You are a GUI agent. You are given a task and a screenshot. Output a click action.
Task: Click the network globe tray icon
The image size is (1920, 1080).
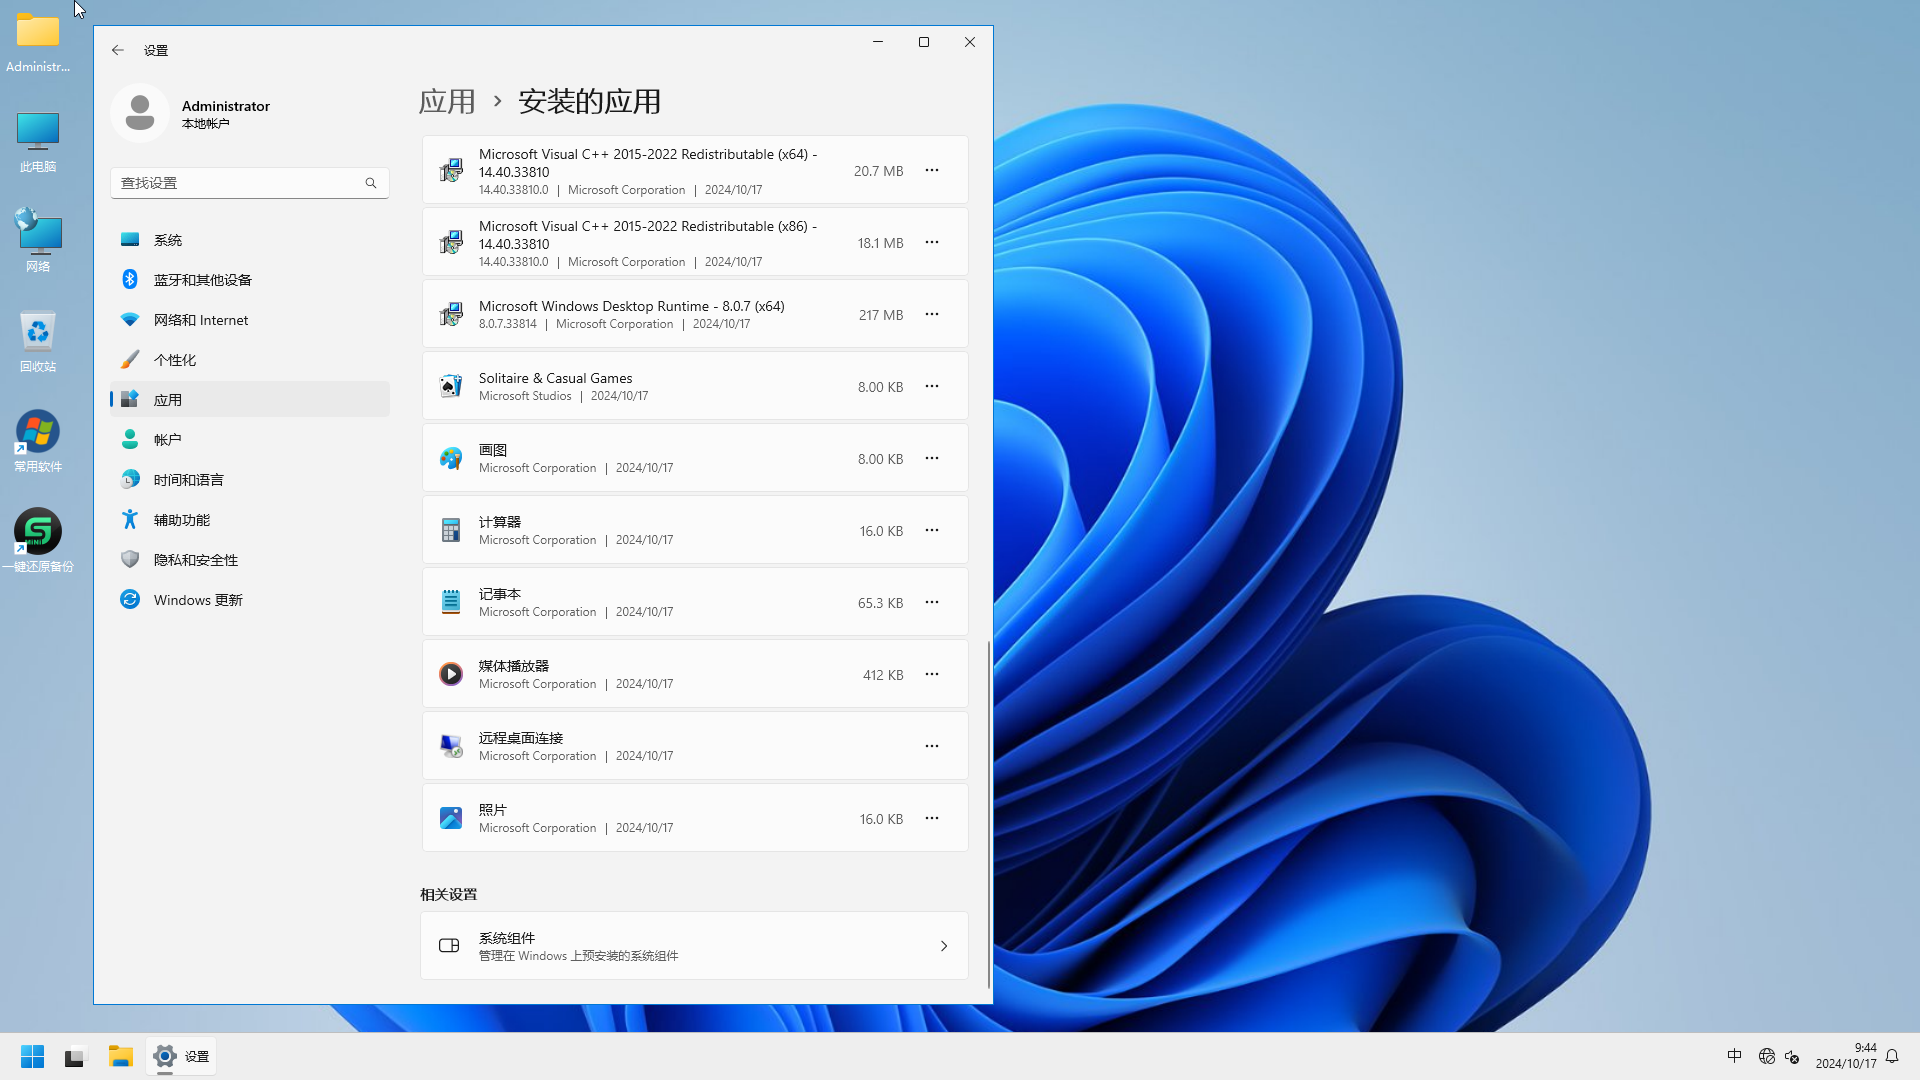tap(1766, 1056)
